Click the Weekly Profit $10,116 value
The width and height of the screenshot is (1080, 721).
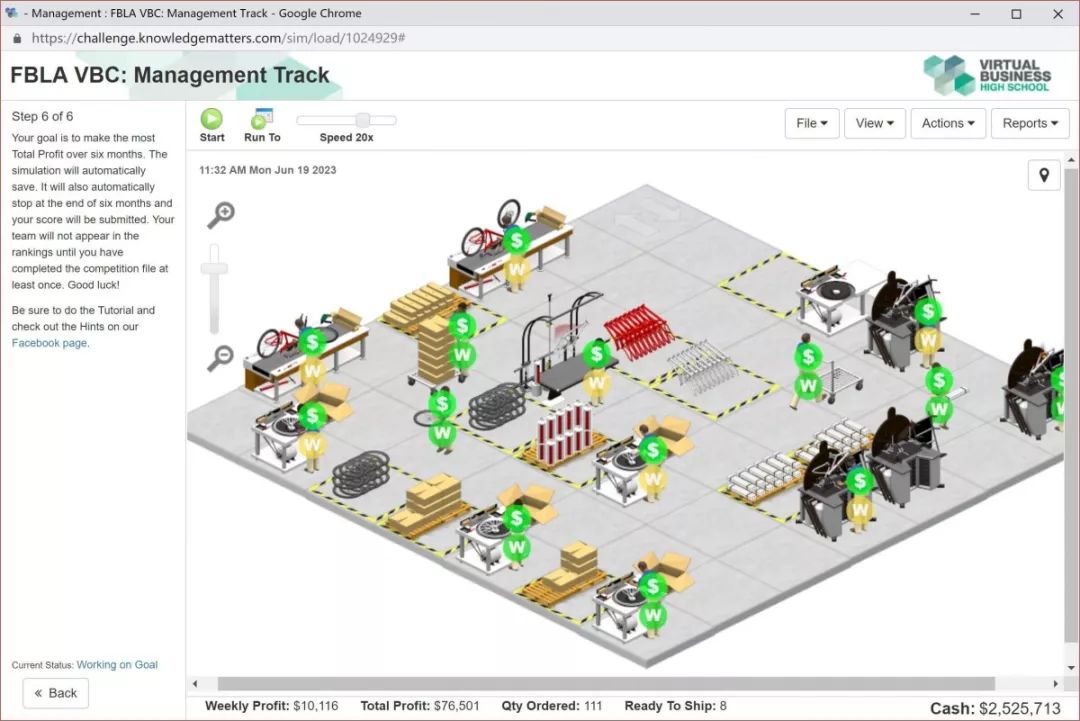[315, 706]
